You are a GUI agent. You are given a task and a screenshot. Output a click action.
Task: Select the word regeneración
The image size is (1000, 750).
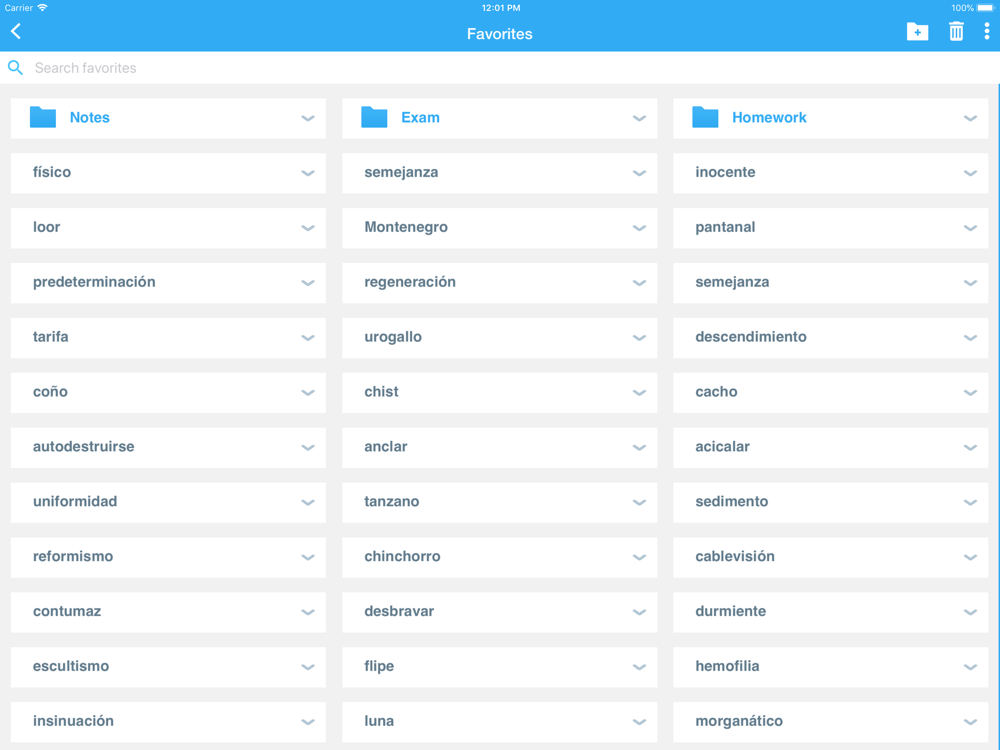pos(410,282)
